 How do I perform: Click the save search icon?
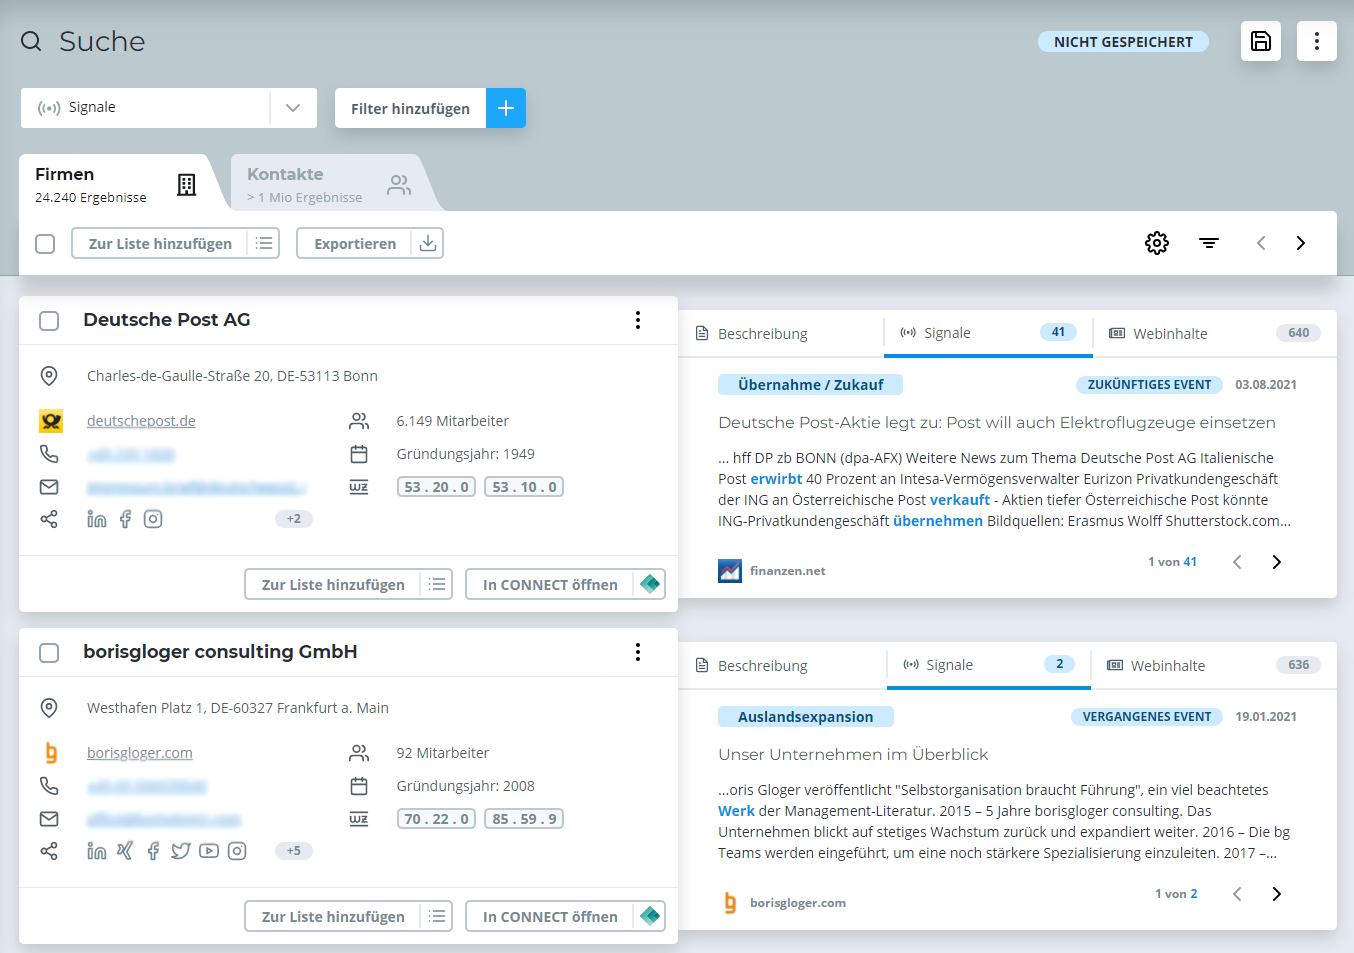pyautogui.click(x=1261, y=41)
